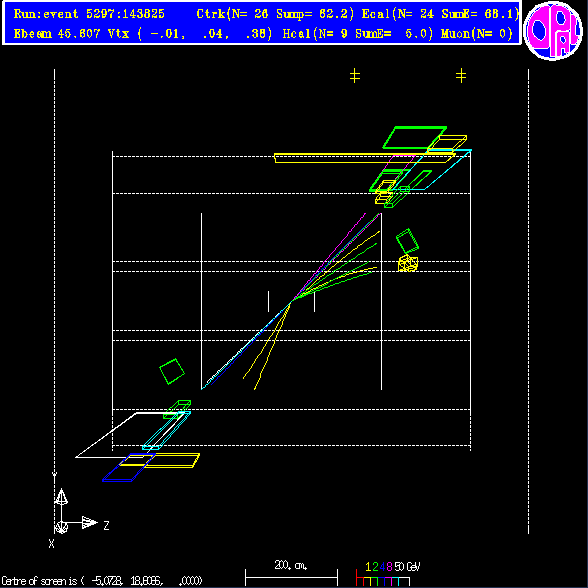Click the upward axis arrow icon
Screen dimensions: 588x588
coord(62,496)
